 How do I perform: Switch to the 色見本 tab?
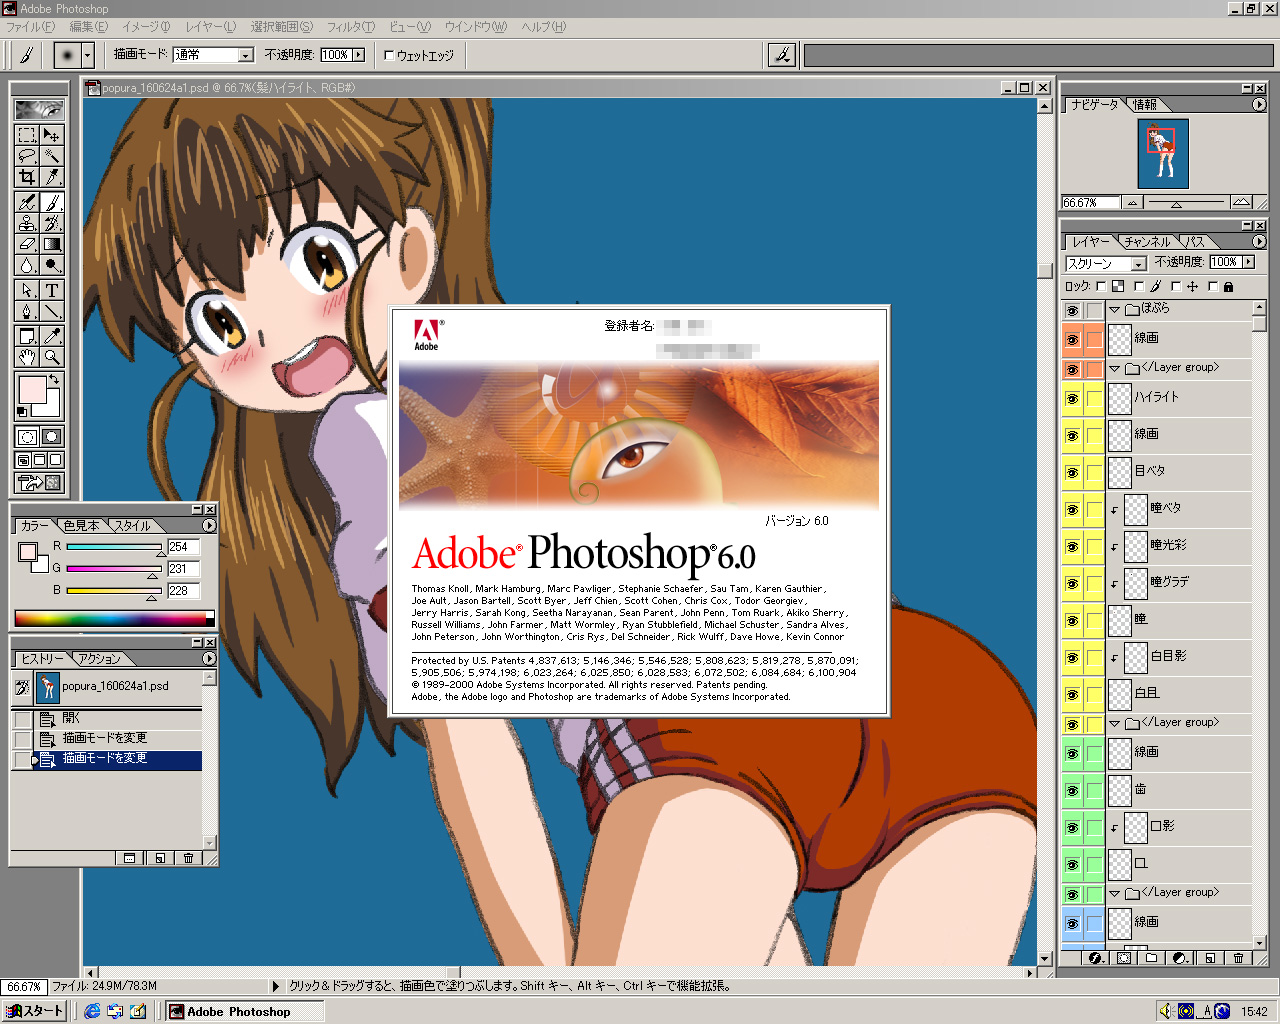coord(81,526)
